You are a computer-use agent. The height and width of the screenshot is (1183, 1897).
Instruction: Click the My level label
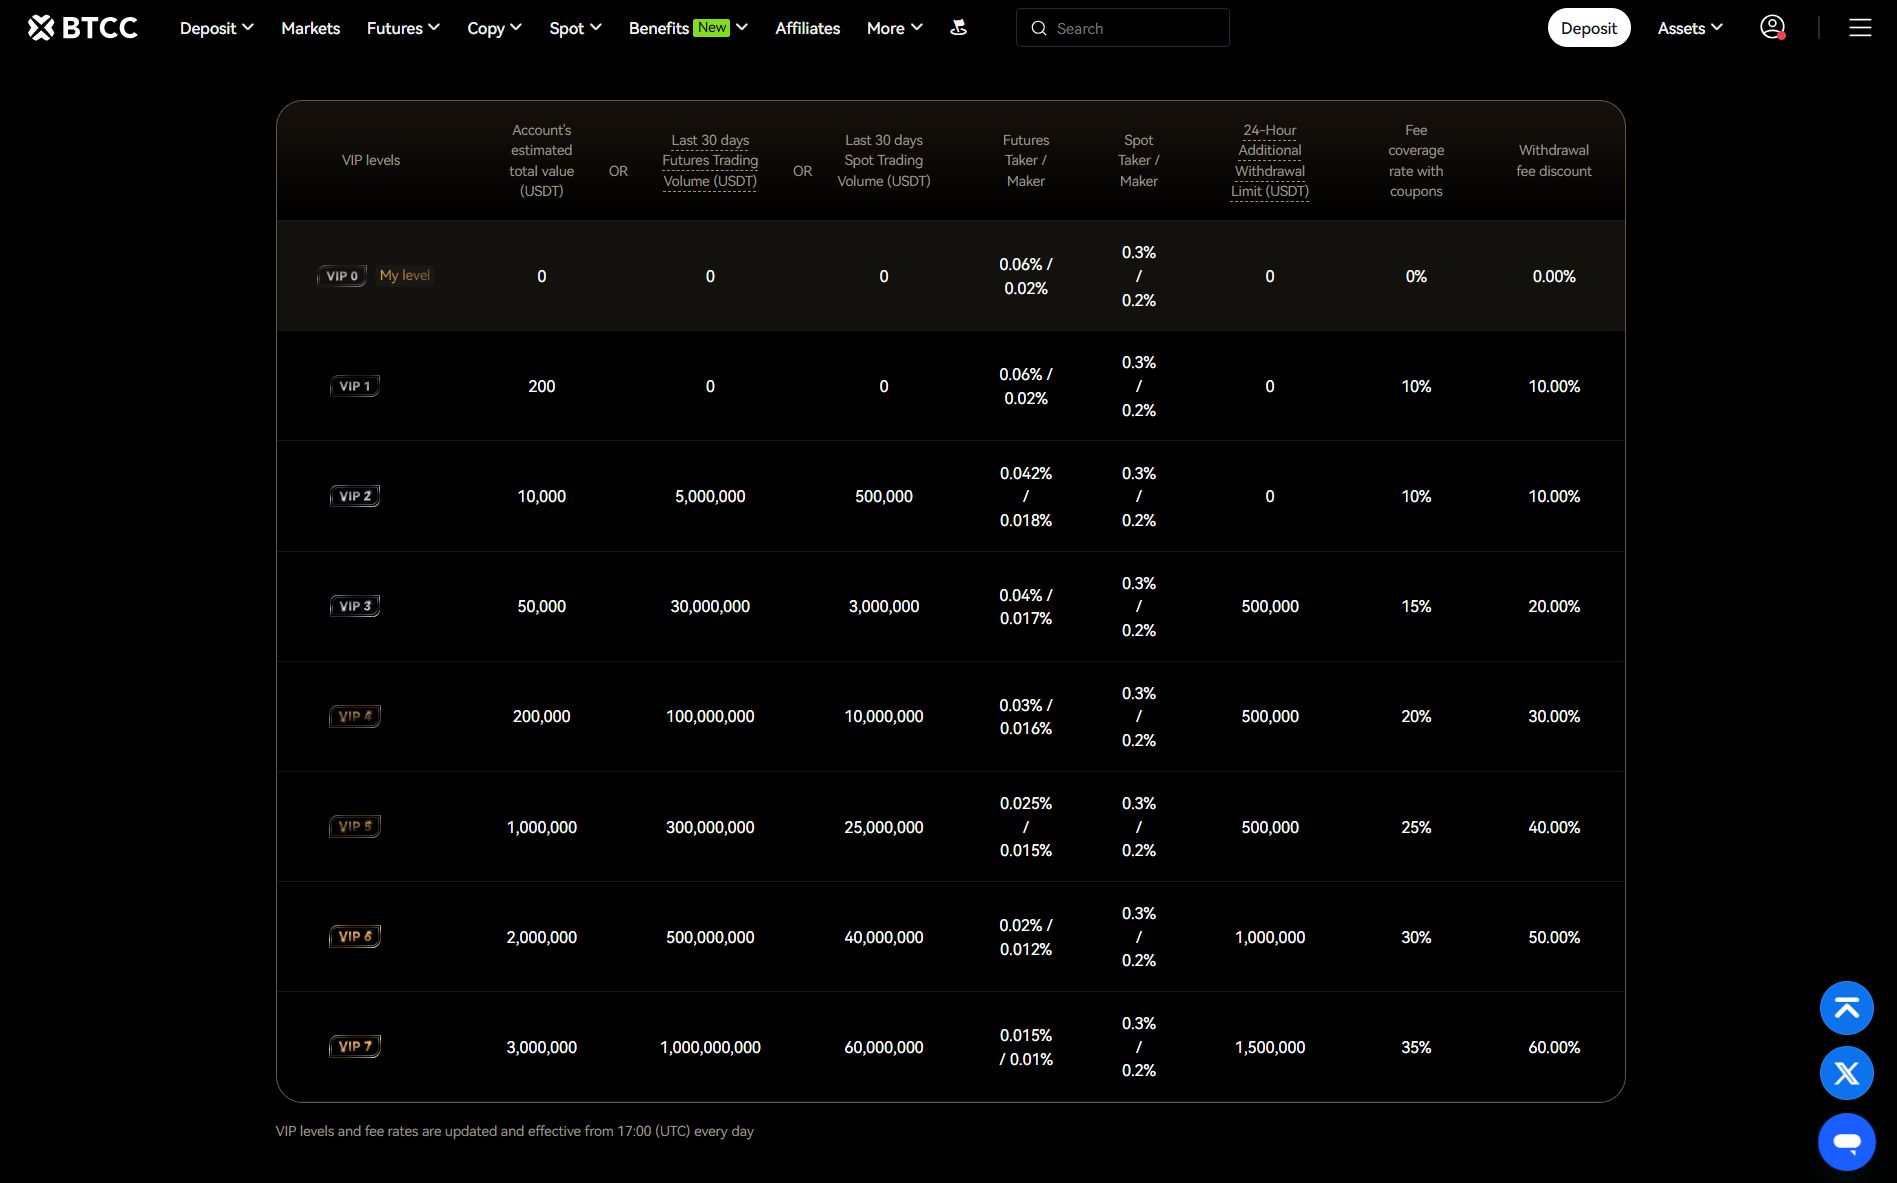point(405,275)
